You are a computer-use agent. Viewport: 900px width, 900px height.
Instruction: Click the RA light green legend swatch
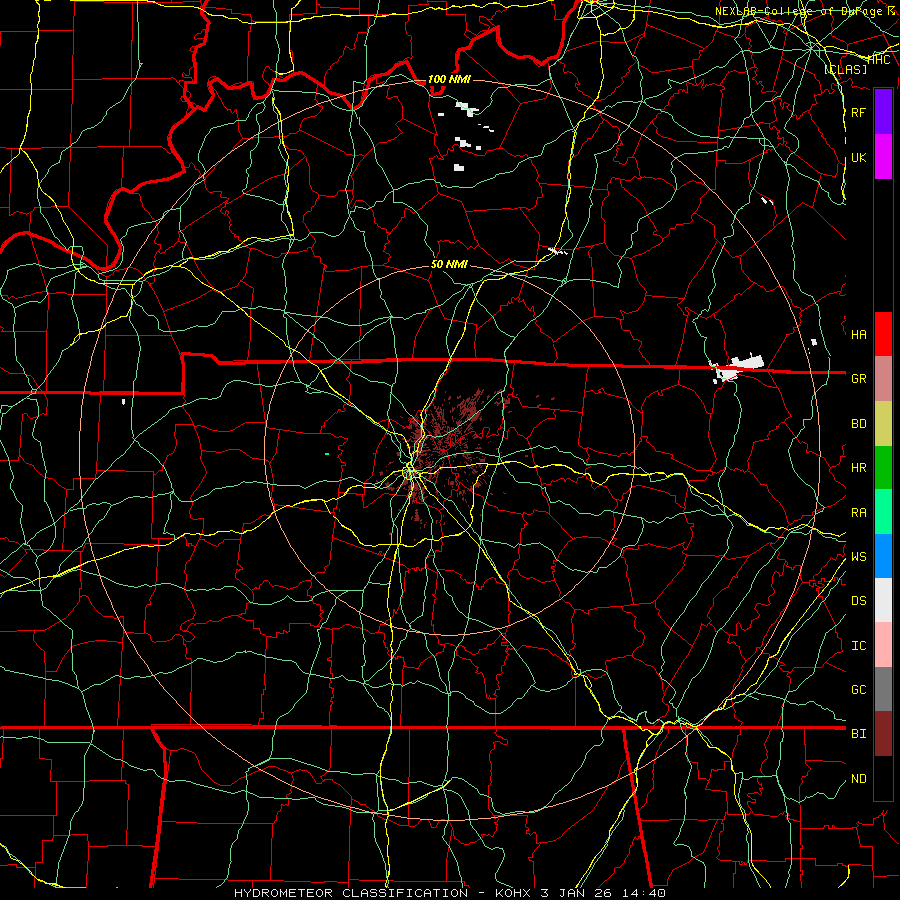click(x=883, y=512)
